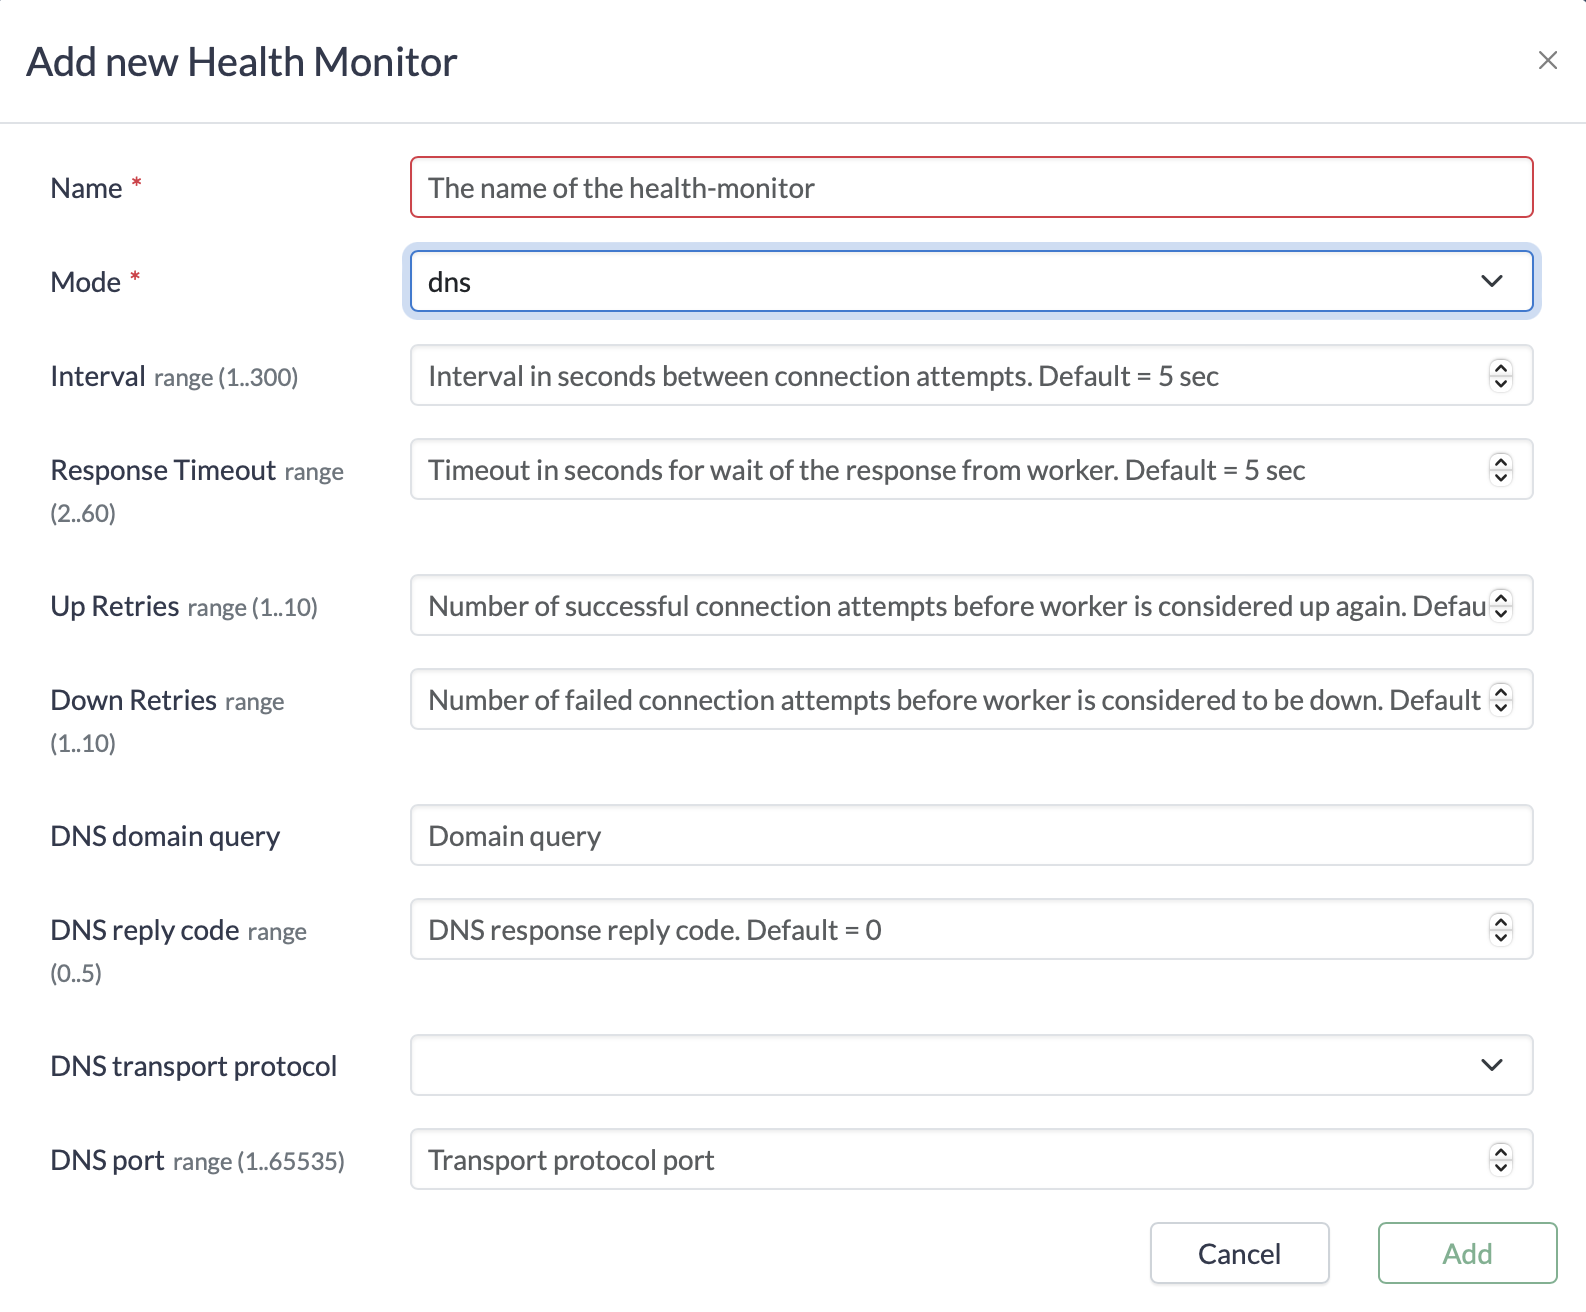Click the DNS domain query field
The height and width of the screenshot is (1312, 1586).
click(970, 836)
